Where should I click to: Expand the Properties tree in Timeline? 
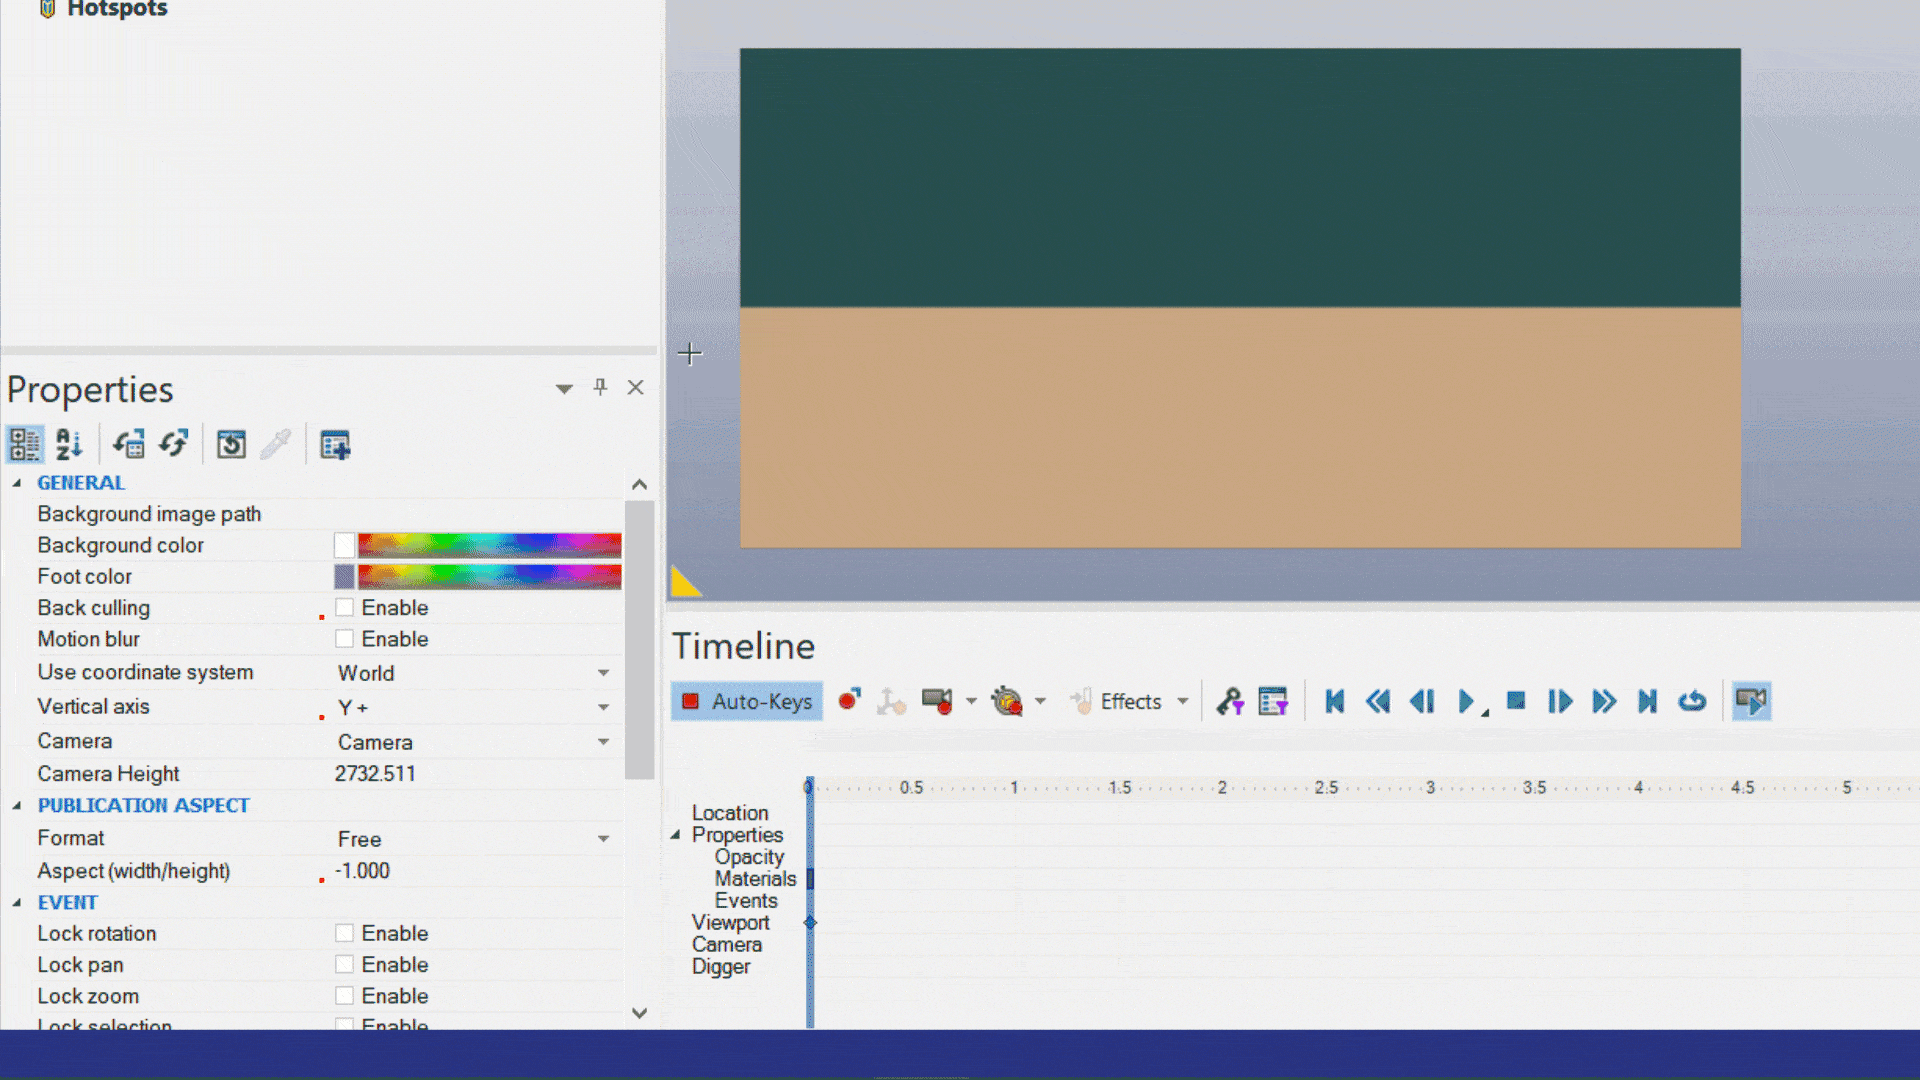(x=676, y=835)
